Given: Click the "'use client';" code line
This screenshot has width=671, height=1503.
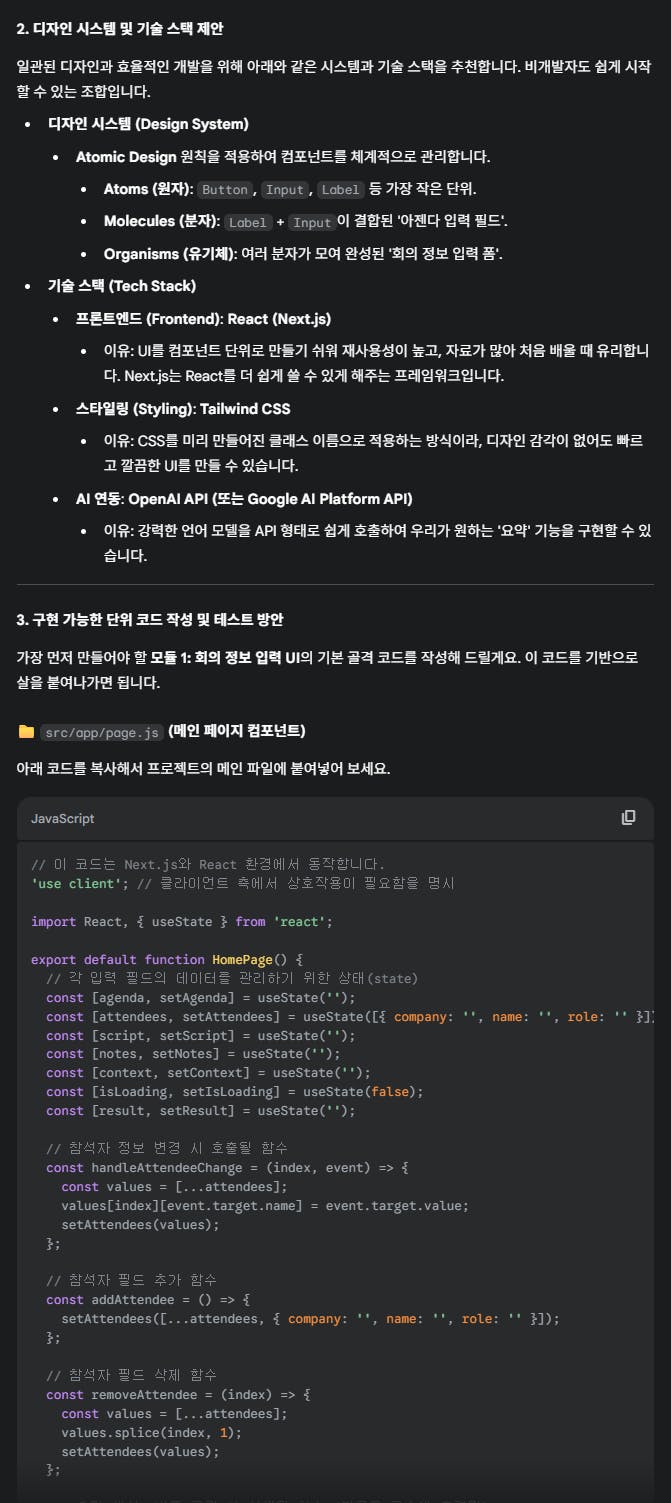Looking at the screenshot, I should (x=243, y=883).
